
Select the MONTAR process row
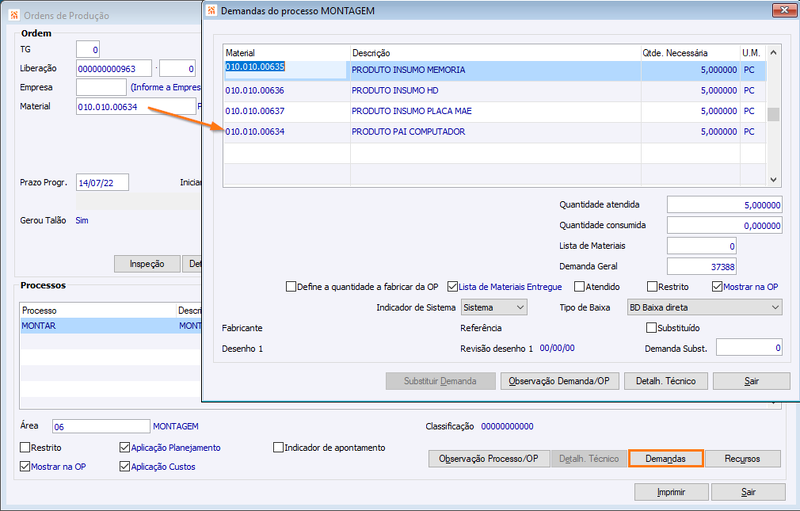111,326
